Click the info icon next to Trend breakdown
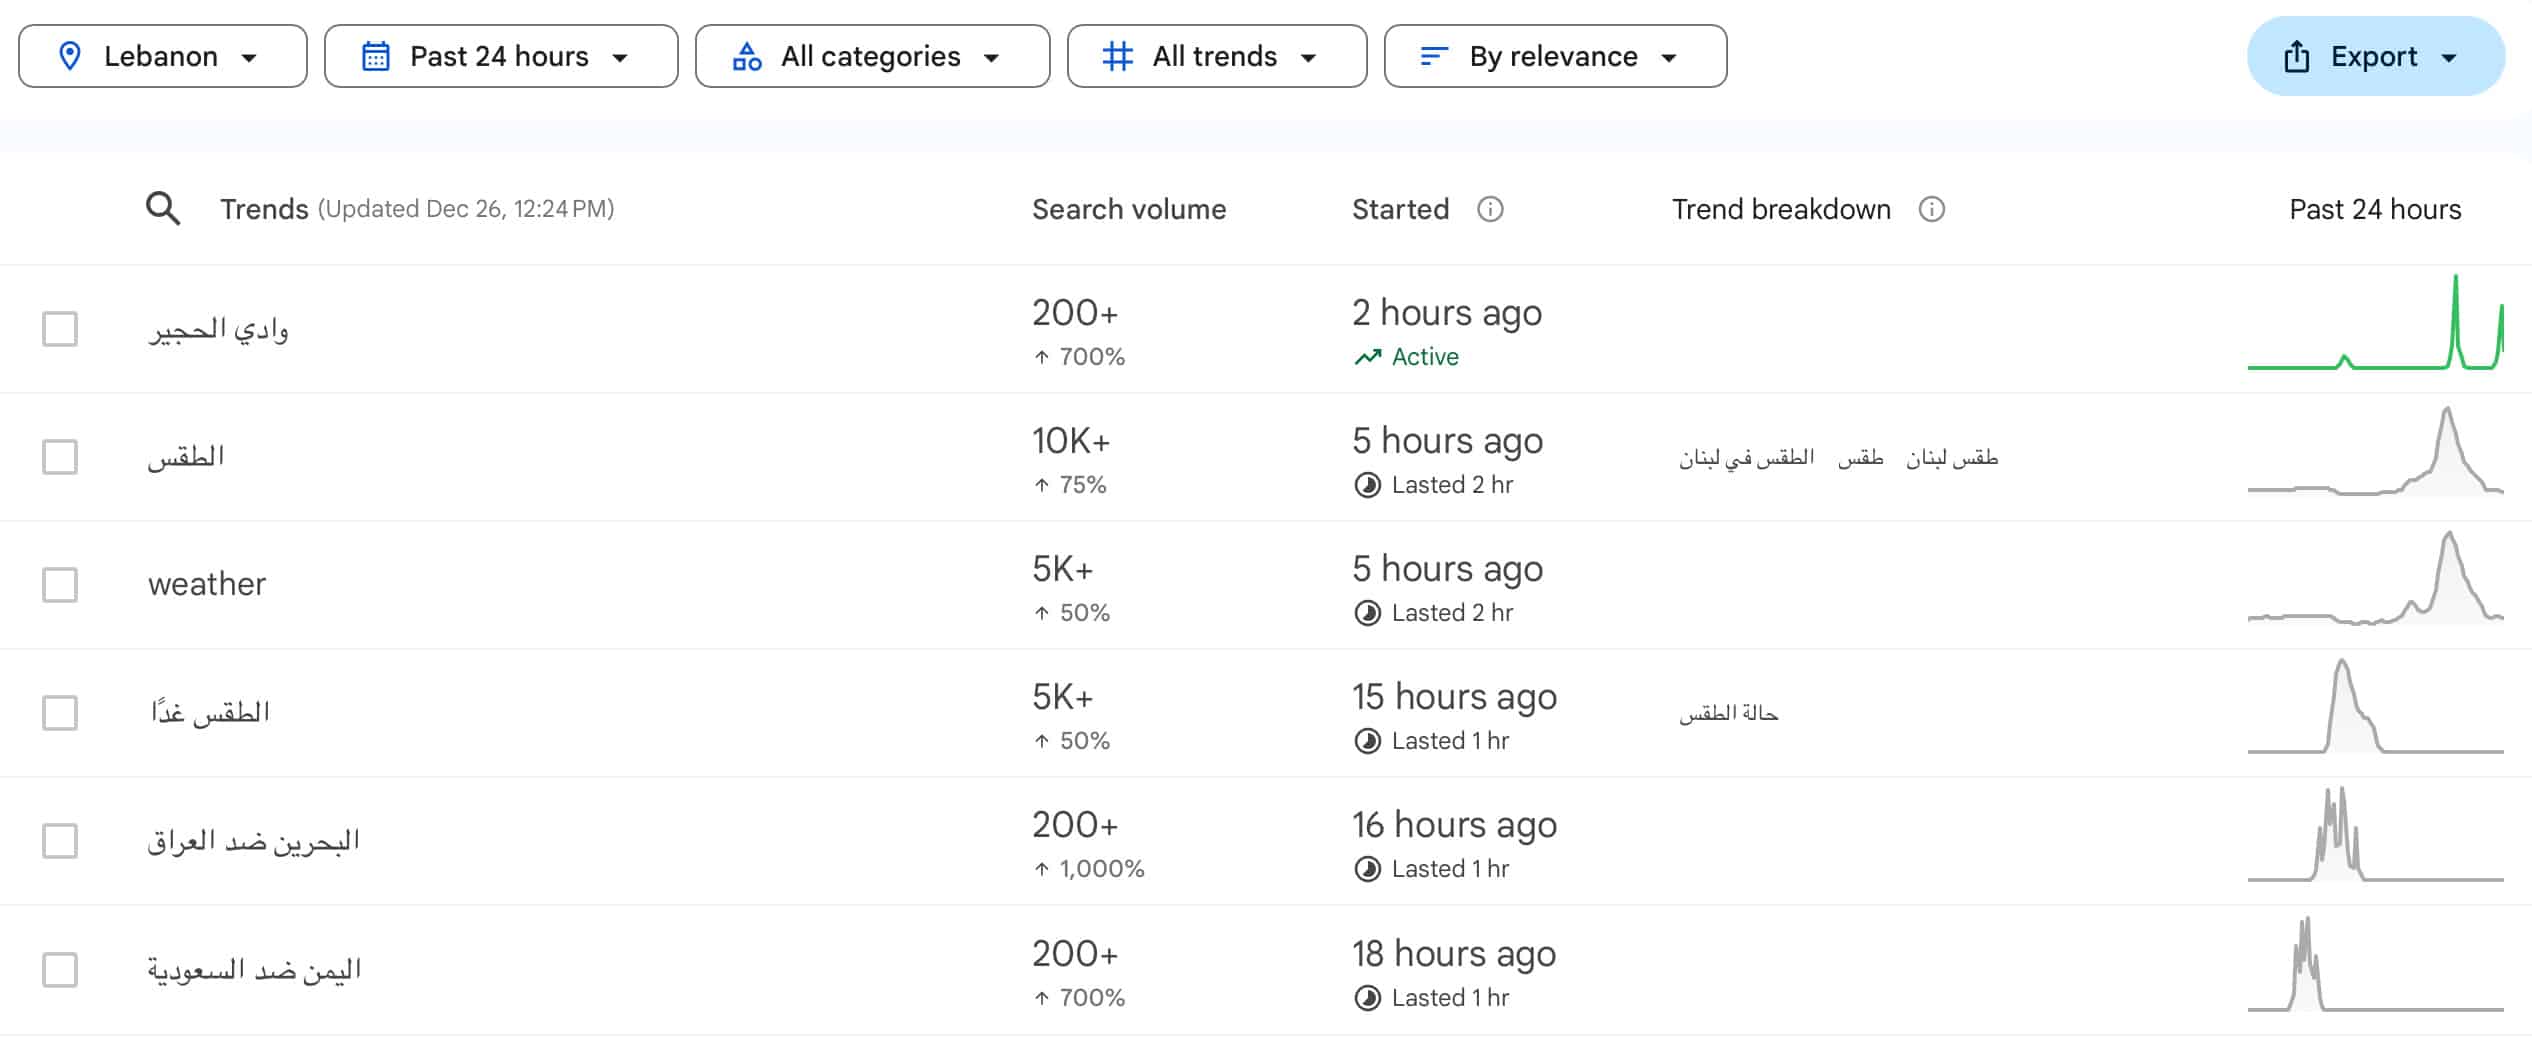This screenshot has width=2532, height=1048. [x=1931, y=209]
